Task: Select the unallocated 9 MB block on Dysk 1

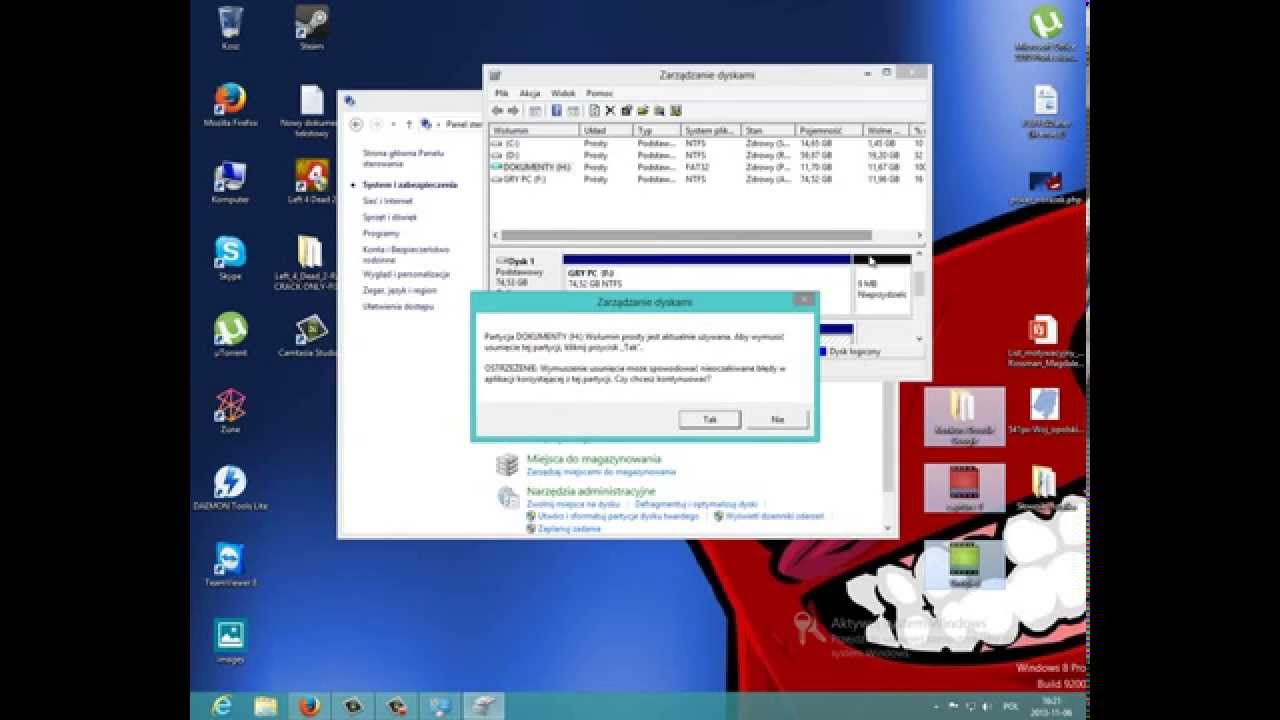Action: [881, 285]
